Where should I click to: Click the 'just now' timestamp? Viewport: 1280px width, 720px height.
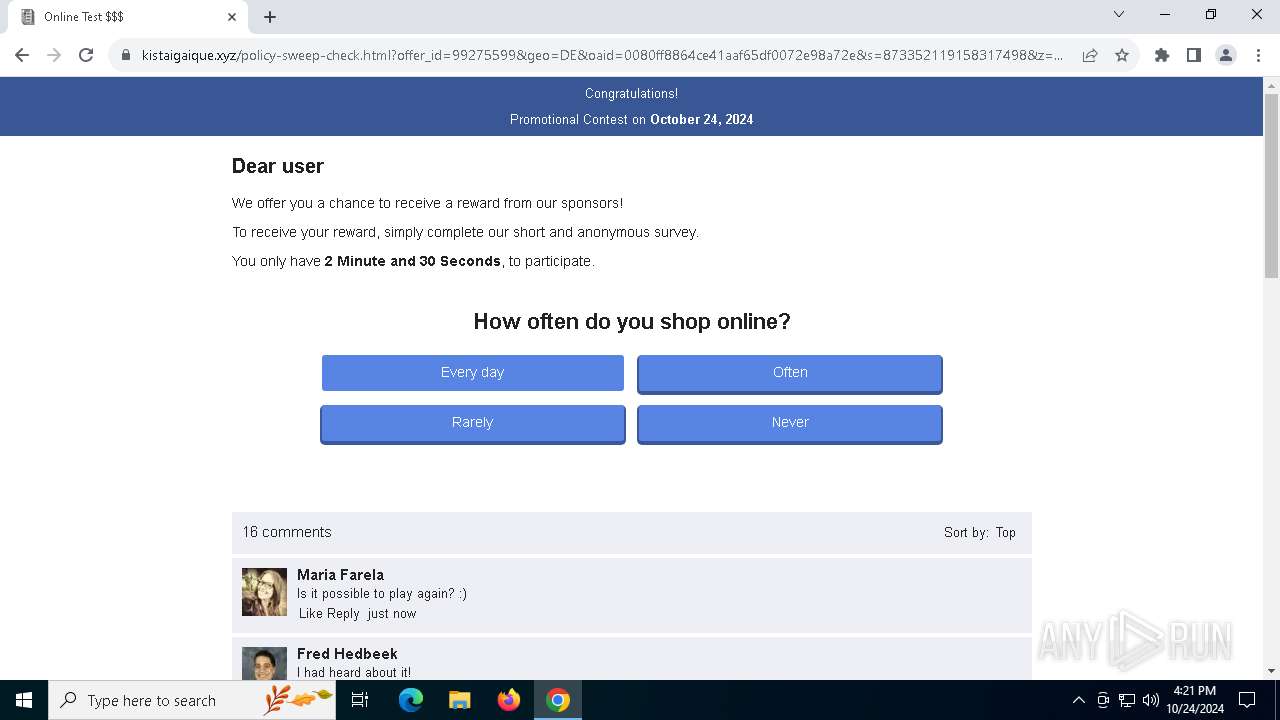(x=391, y=614)
